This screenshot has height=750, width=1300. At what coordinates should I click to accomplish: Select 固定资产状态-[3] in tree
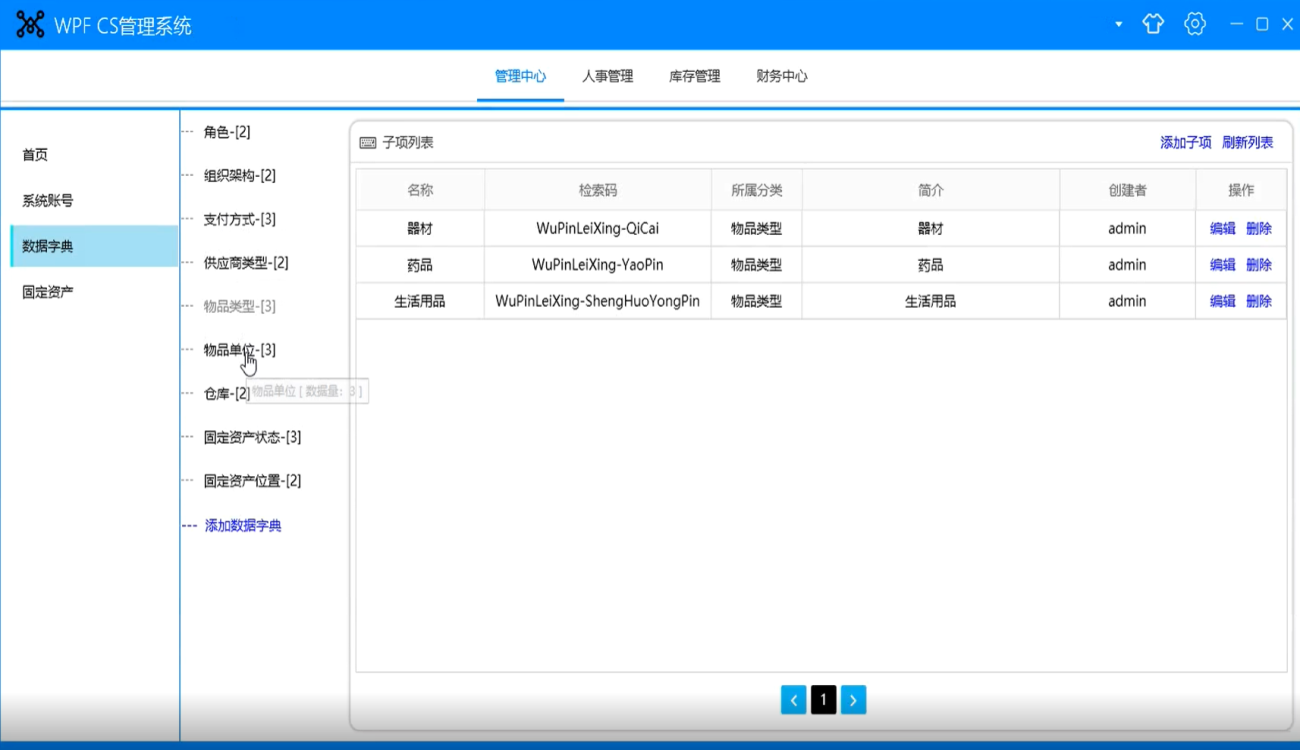[x=252, y=437]
